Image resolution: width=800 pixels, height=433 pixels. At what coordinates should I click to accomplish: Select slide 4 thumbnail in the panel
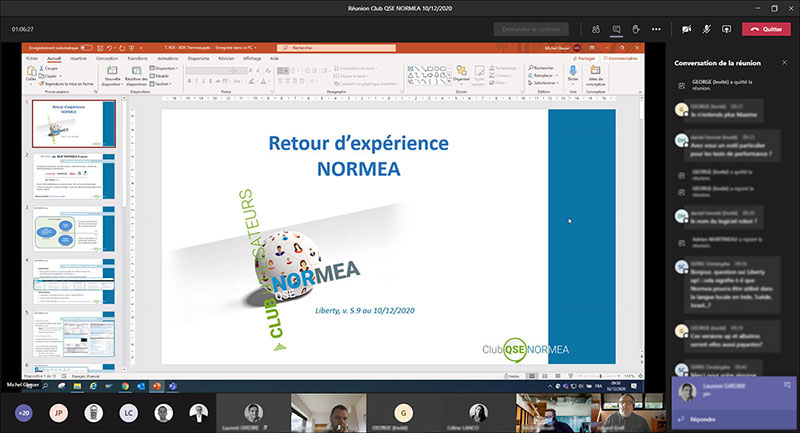(74, 282)
